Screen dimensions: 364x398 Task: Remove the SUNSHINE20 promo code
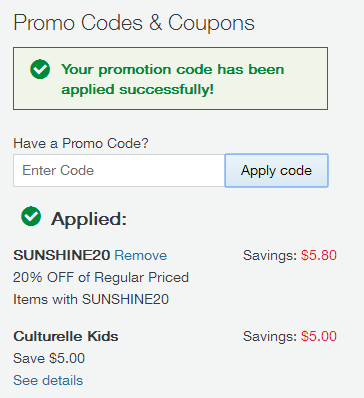(141, 255)
